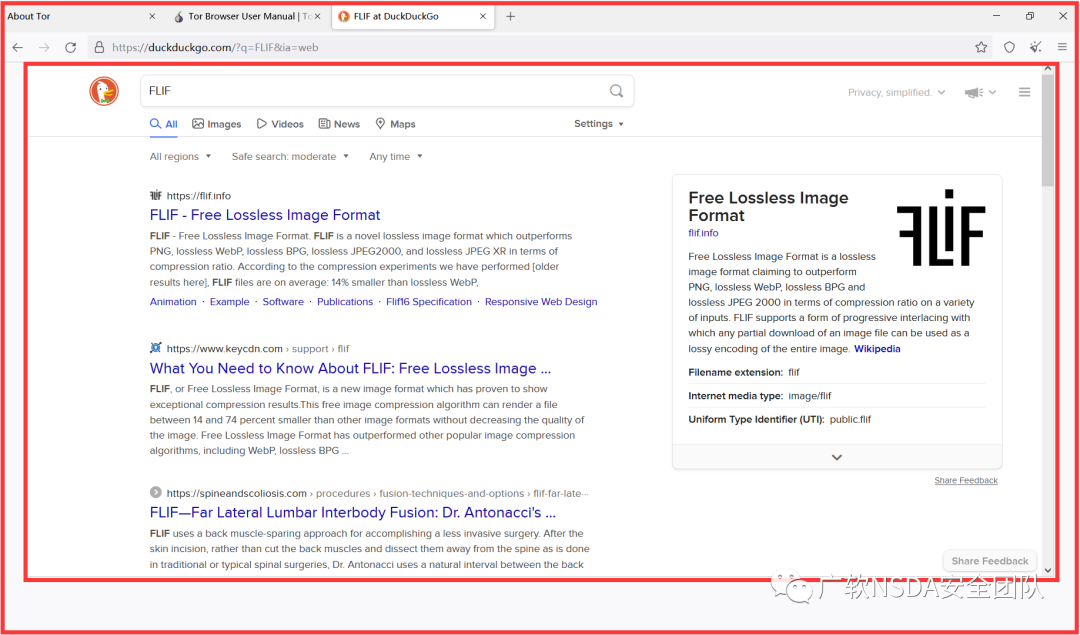Click the FLIF logo image in infobox

(941, 228)
